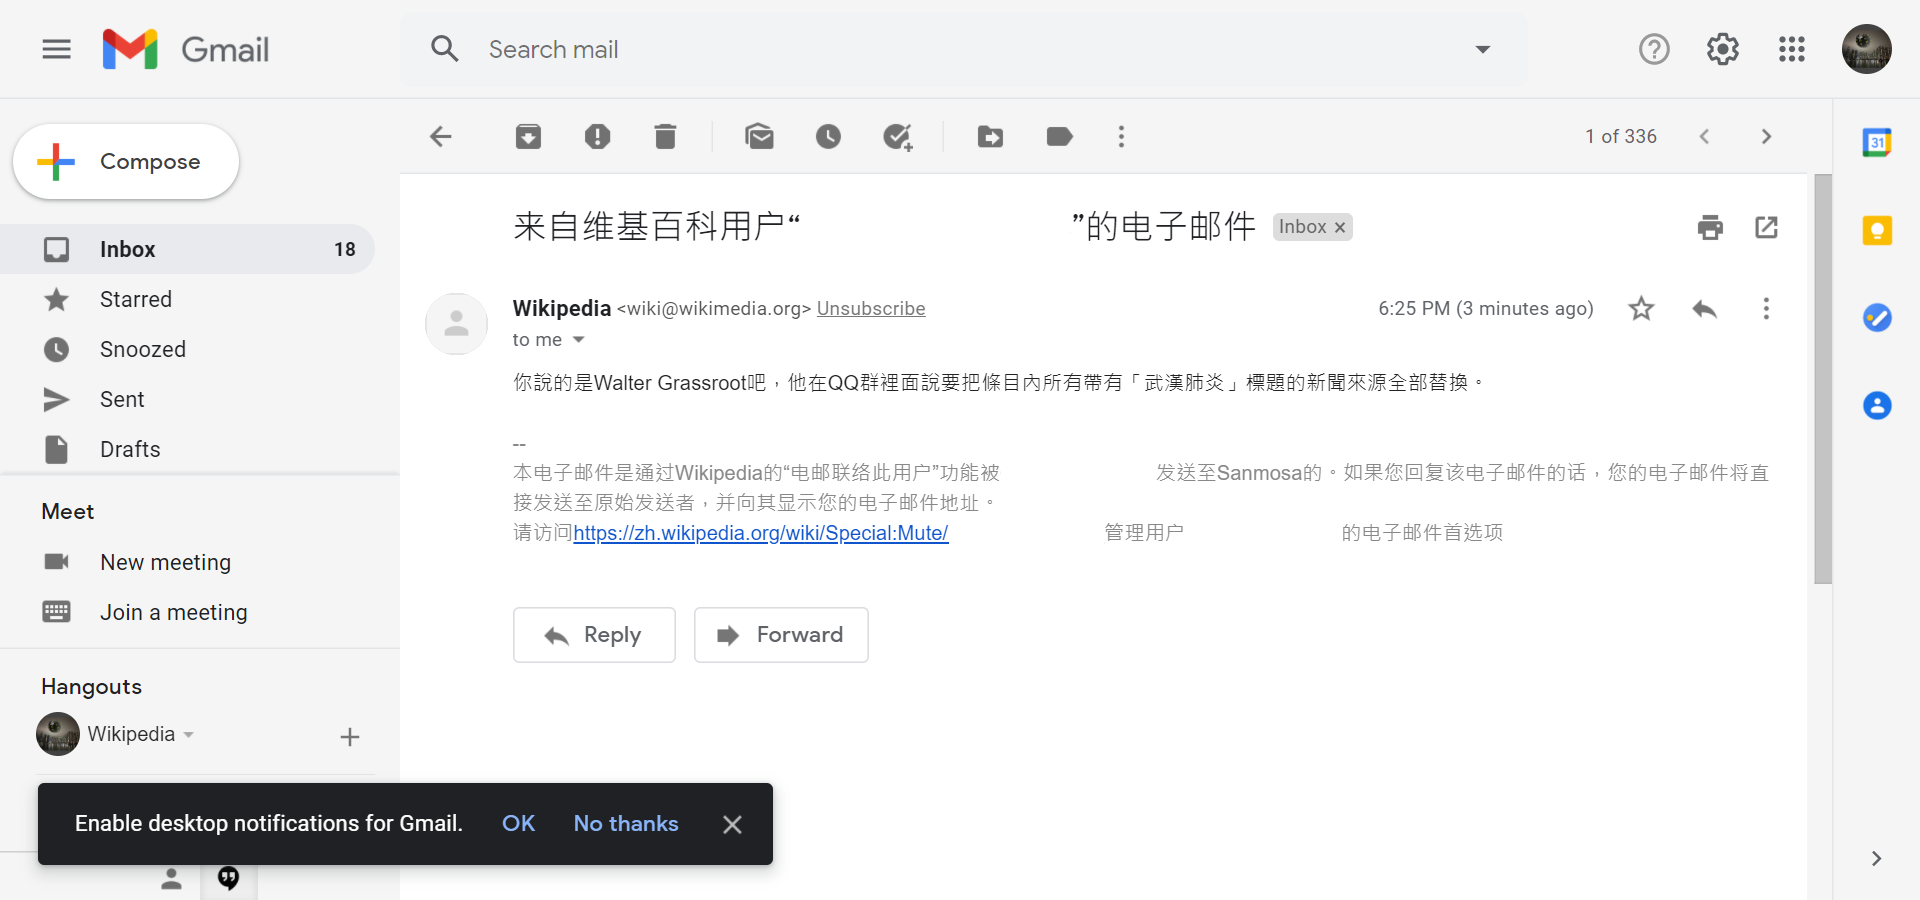Add this email to Tasks
Image resolution: width=1920 pixels, height=900 pixels.
[x=898, y=136]
